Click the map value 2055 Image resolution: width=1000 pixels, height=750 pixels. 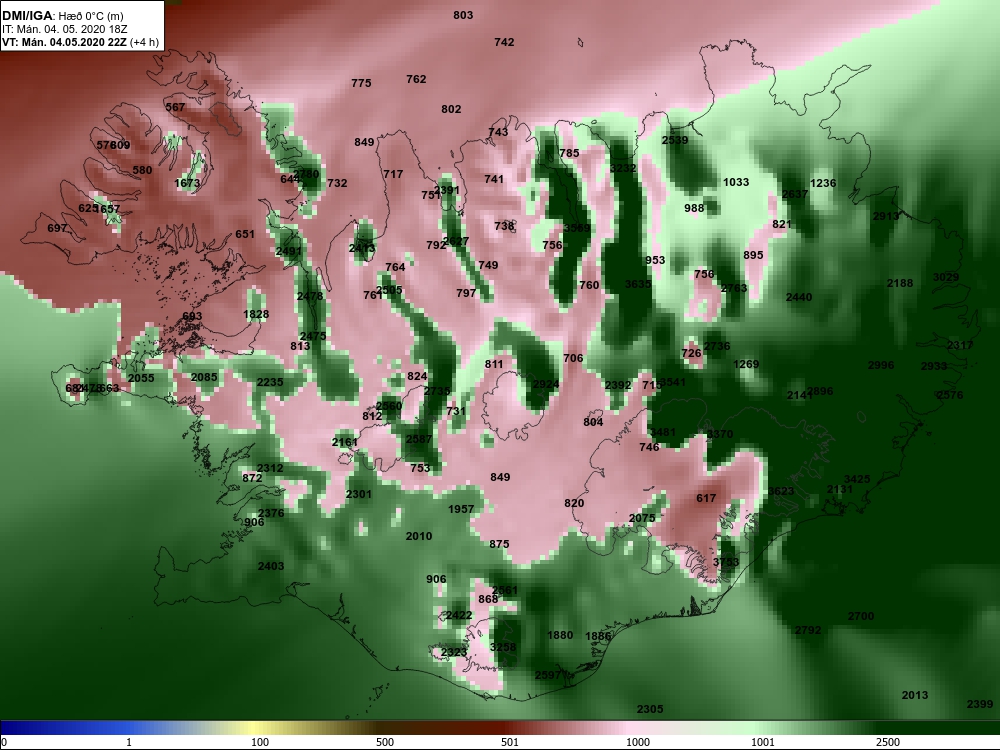[x=141, y=378]
